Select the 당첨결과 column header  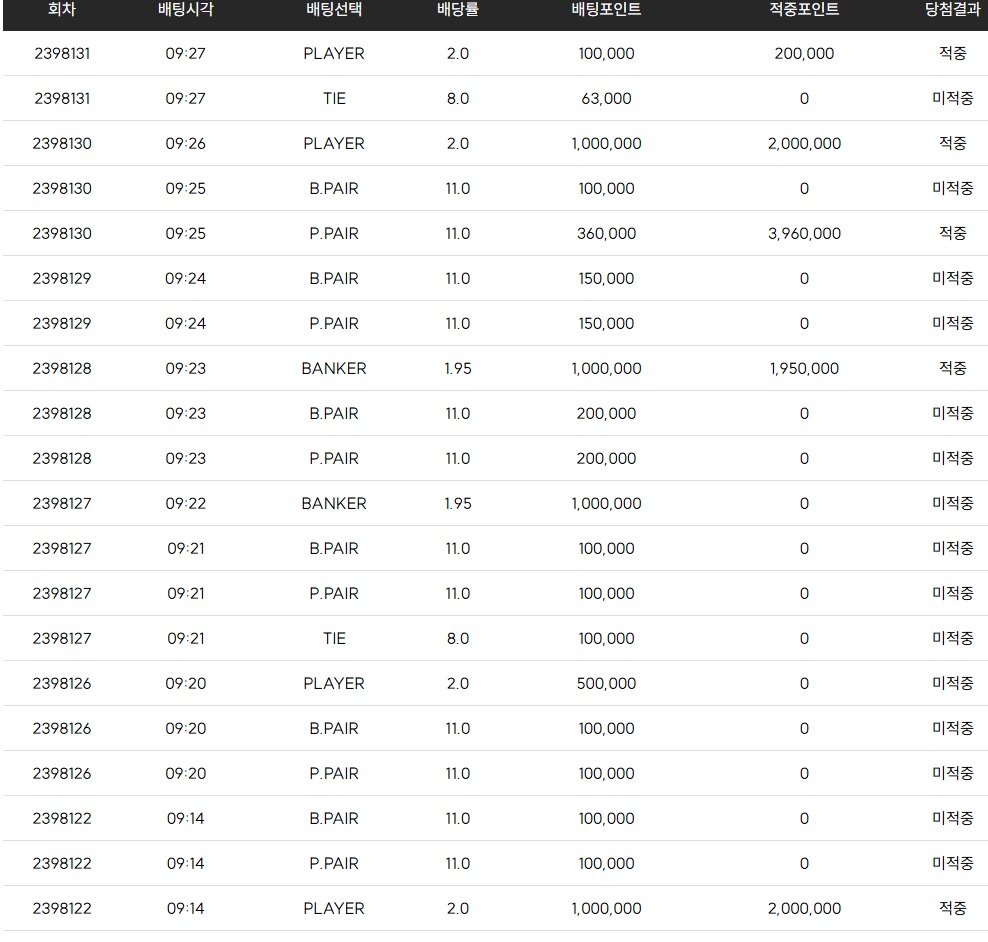pyautogui.click(x=953, y=9)
